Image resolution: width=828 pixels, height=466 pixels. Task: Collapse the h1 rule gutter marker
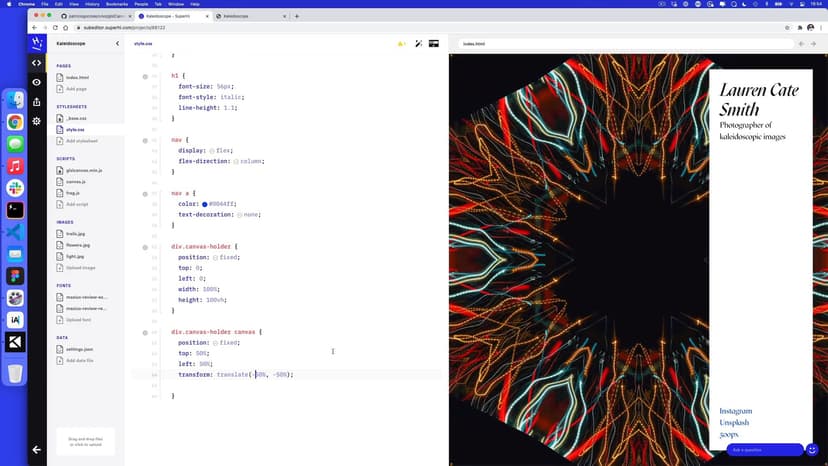[145, 76]
